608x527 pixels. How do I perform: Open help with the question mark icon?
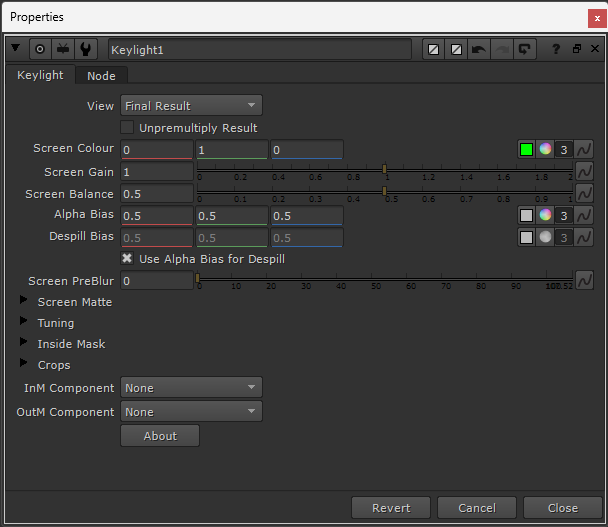point(556,49)
